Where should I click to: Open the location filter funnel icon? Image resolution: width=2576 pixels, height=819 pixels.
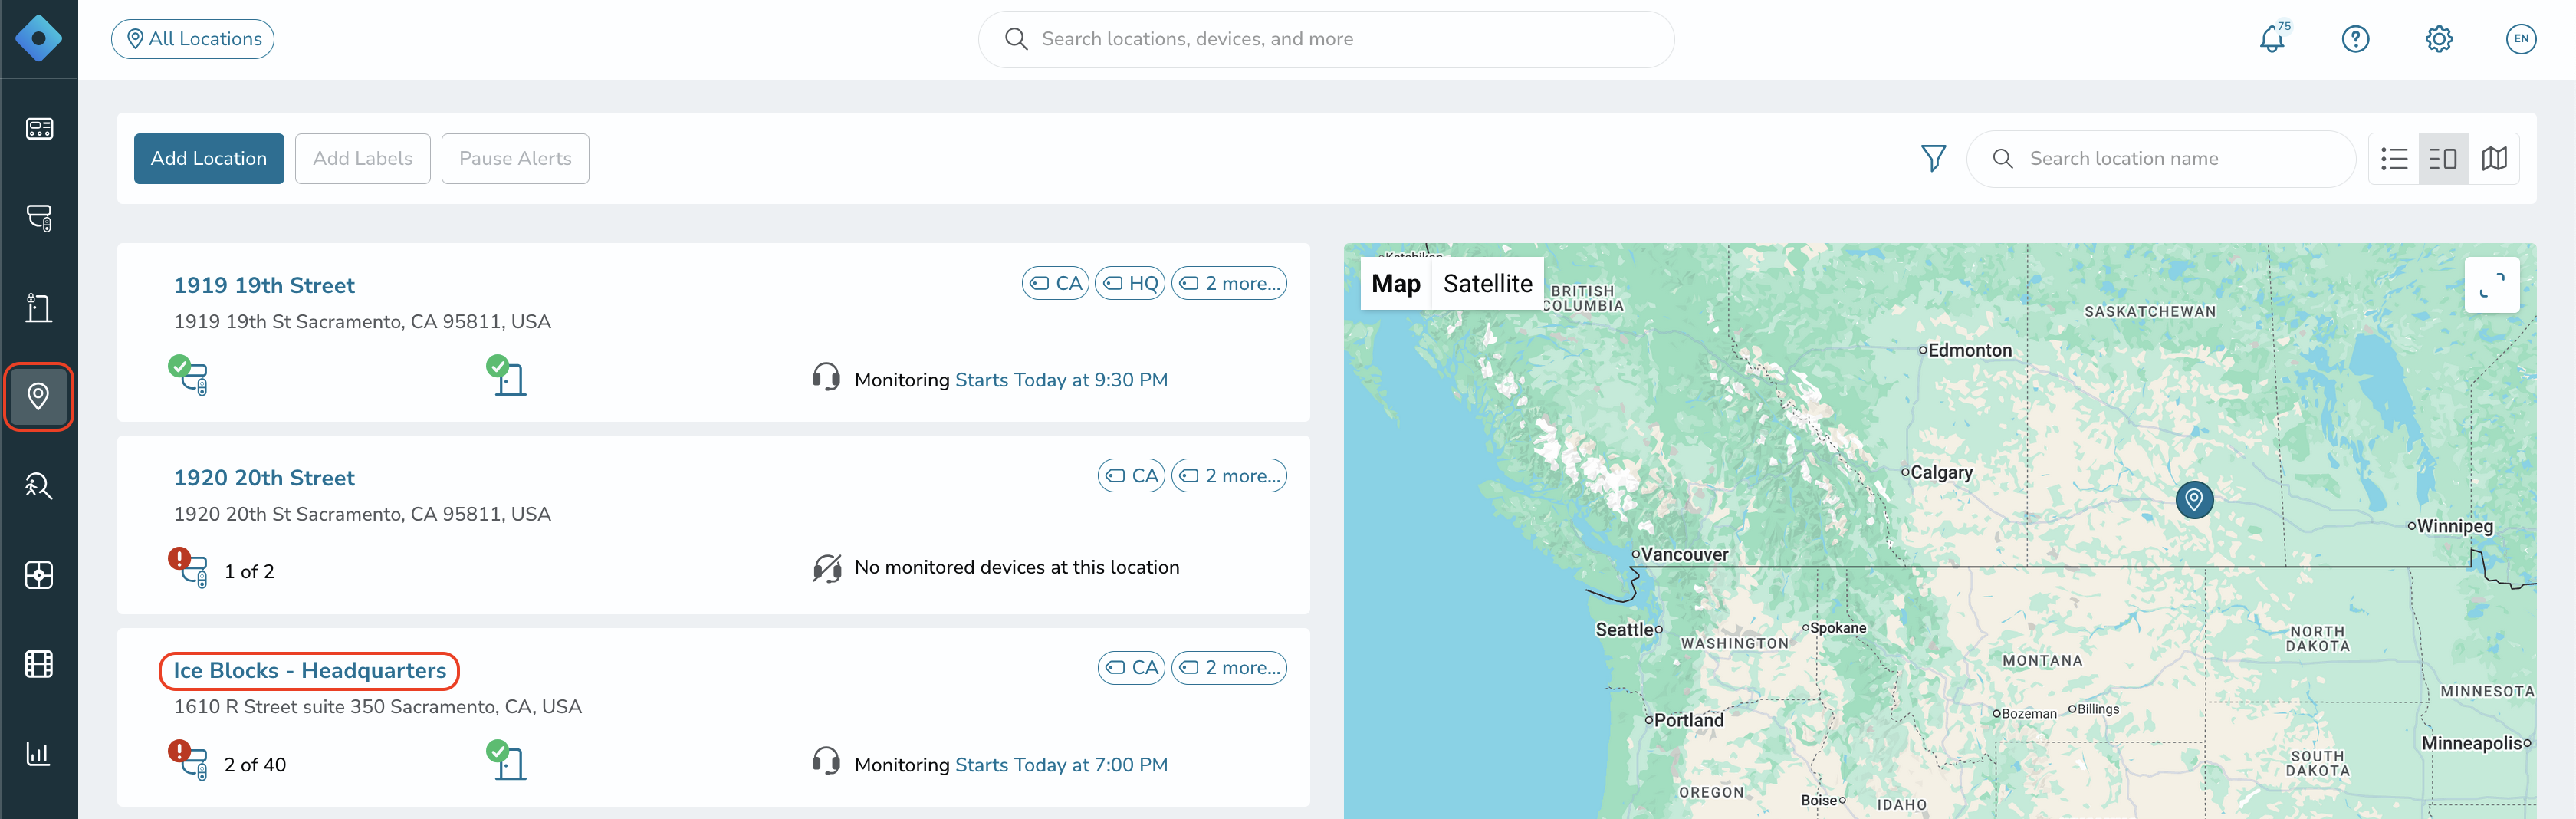pos(1934,158)
